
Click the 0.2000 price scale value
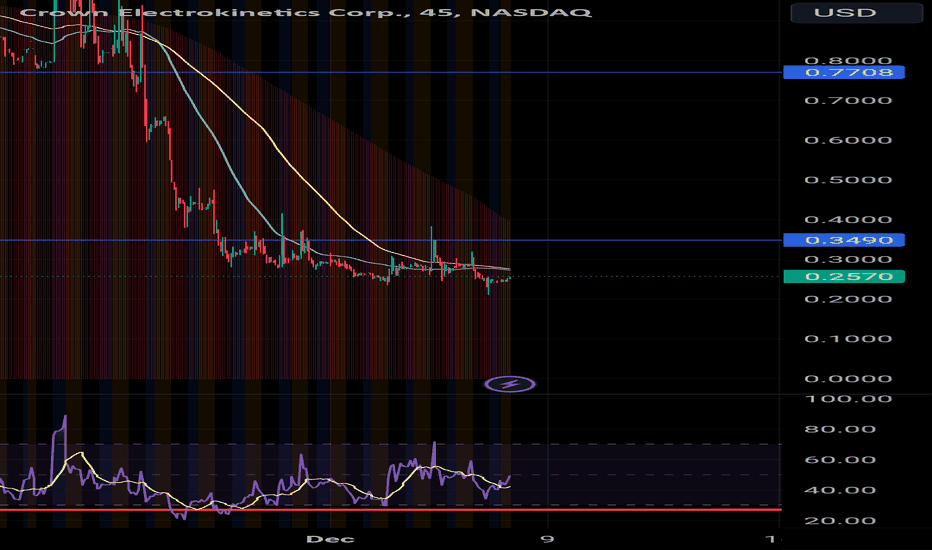848,299
